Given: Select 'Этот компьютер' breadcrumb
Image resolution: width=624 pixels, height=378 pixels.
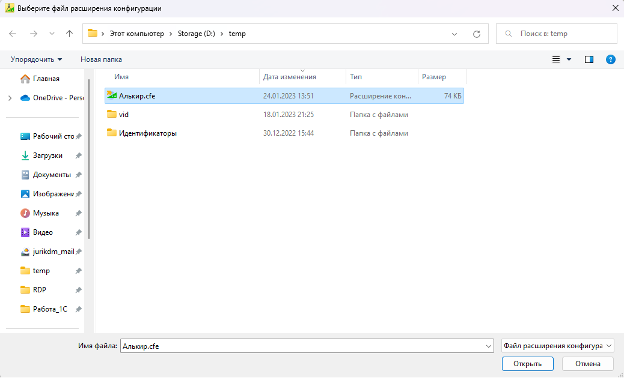Looking at the screenshot, I should click(137, 34).
